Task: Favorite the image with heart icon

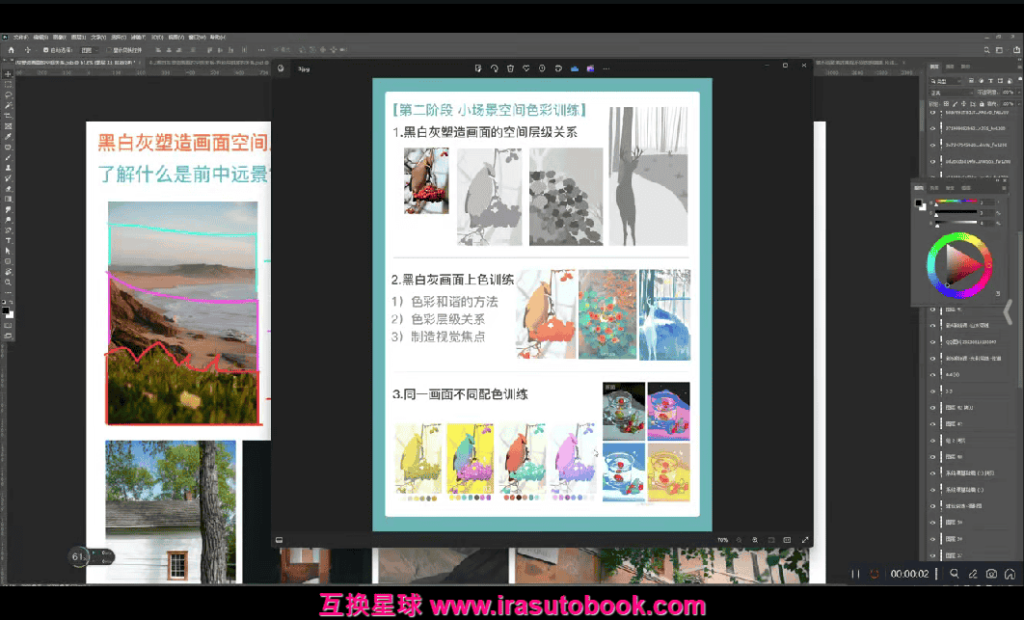Action: 526,68
